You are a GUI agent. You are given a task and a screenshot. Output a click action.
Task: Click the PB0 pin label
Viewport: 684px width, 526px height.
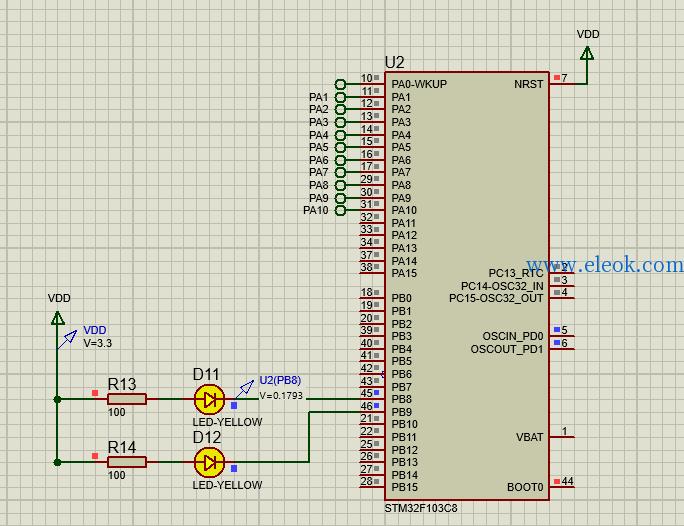coord(401,298)
